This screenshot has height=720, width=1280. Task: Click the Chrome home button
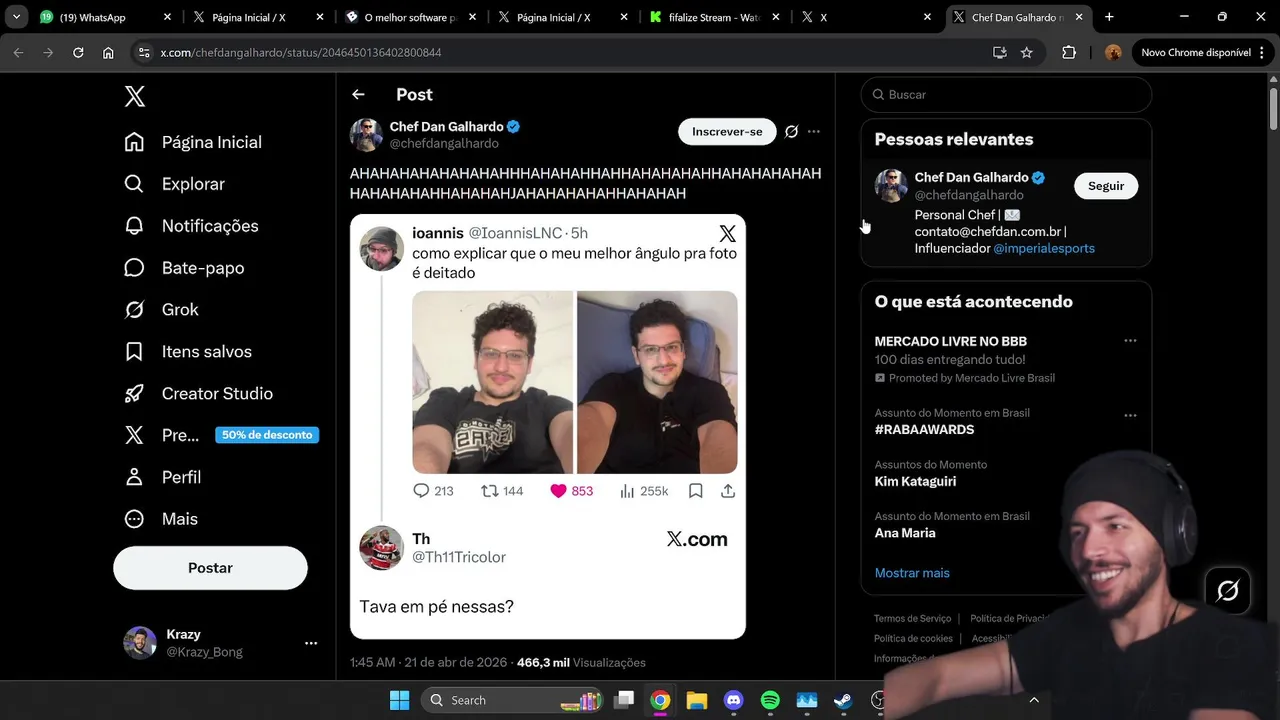pyautogui.click(x=108, y=52)
